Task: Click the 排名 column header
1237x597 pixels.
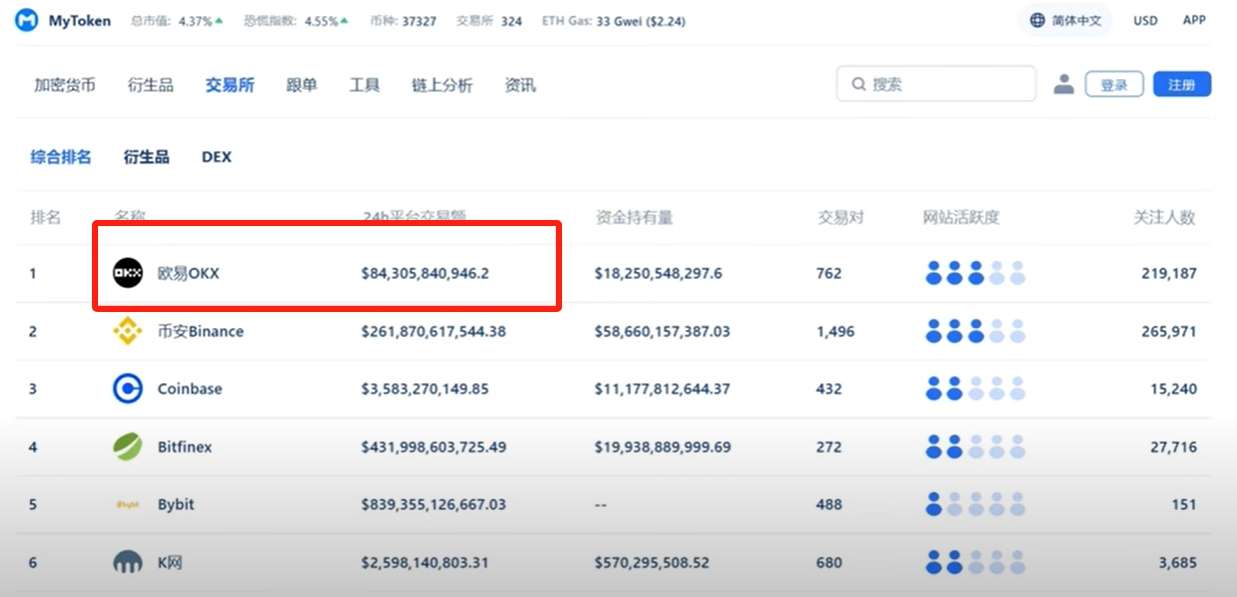Action: coord(46,217)
